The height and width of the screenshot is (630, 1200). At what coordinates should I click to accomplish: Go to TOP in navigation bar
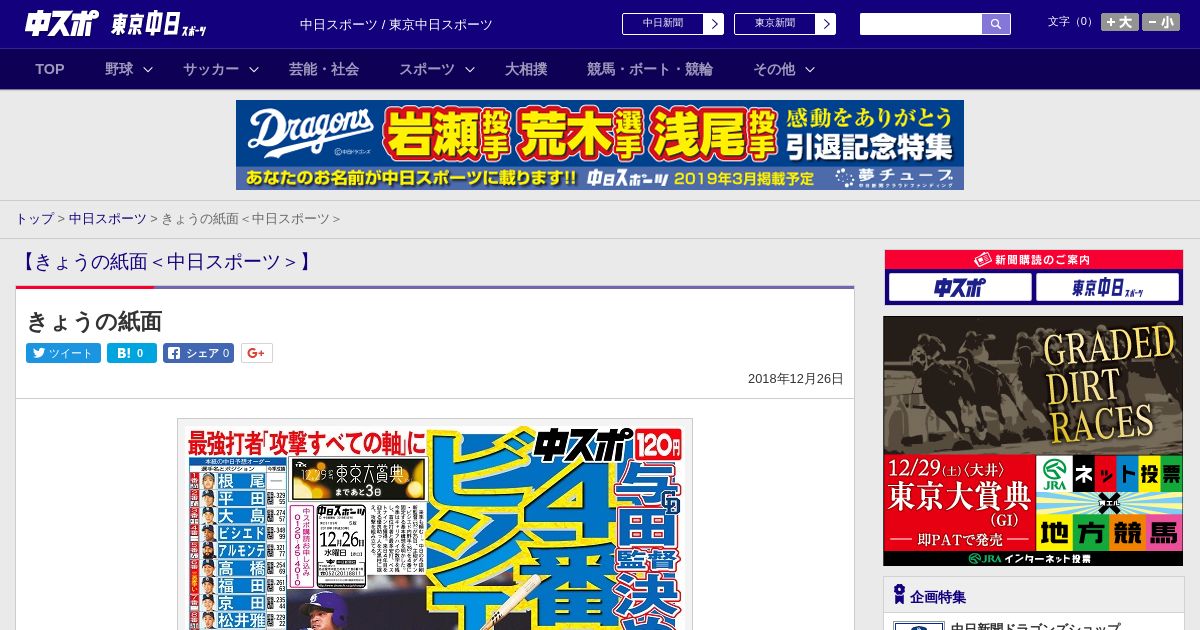(x=50, y=69)
